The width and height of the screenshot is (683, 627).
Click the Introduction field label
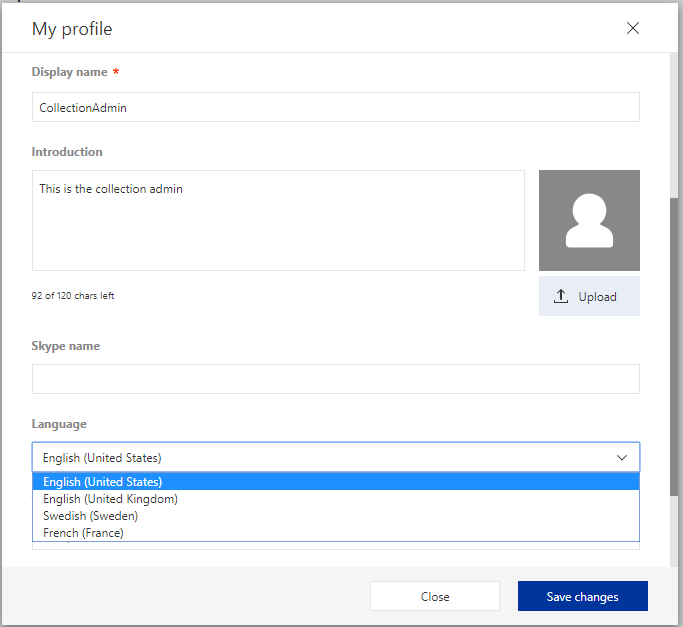click(x=67, y=152)
